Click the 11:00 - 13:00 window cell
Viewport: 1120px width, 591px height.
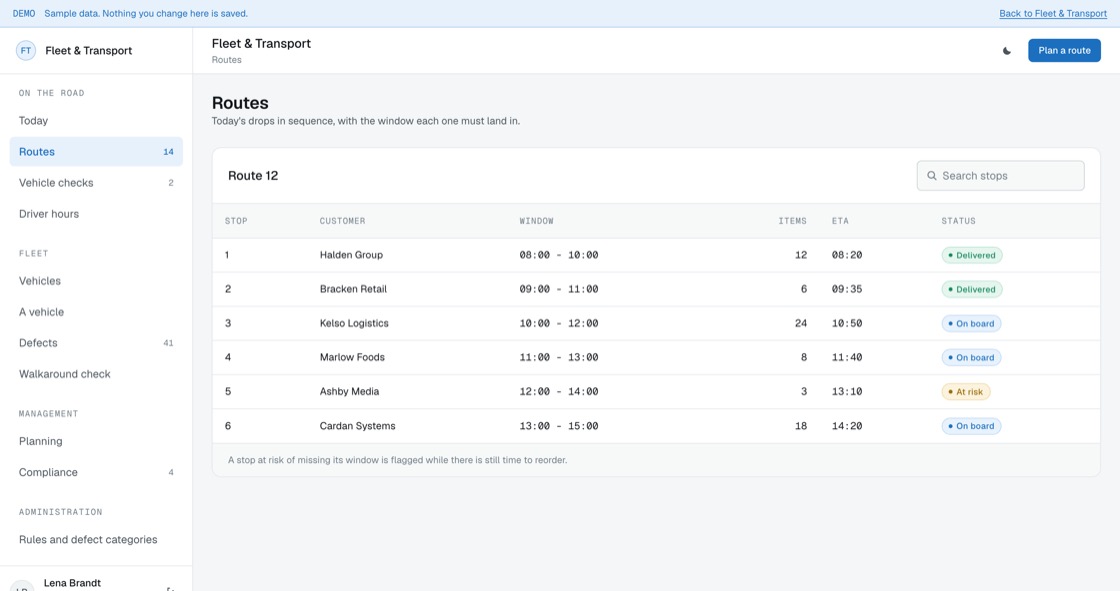coord(559,357)
